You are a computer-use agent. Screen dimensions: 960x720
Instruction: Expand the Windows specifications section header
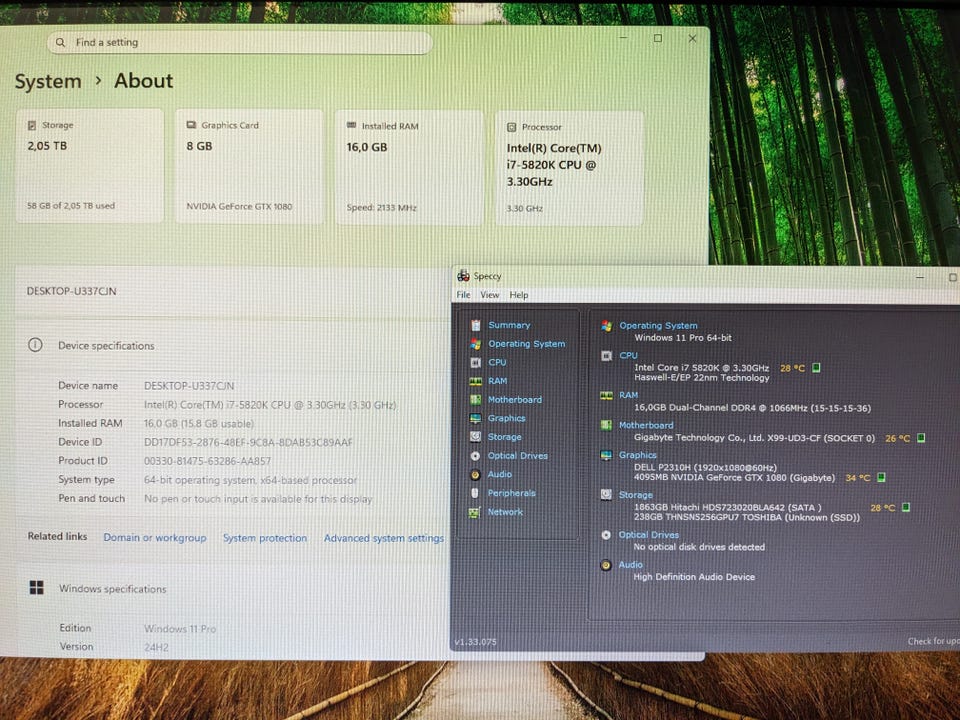click(x=233, y=589)
